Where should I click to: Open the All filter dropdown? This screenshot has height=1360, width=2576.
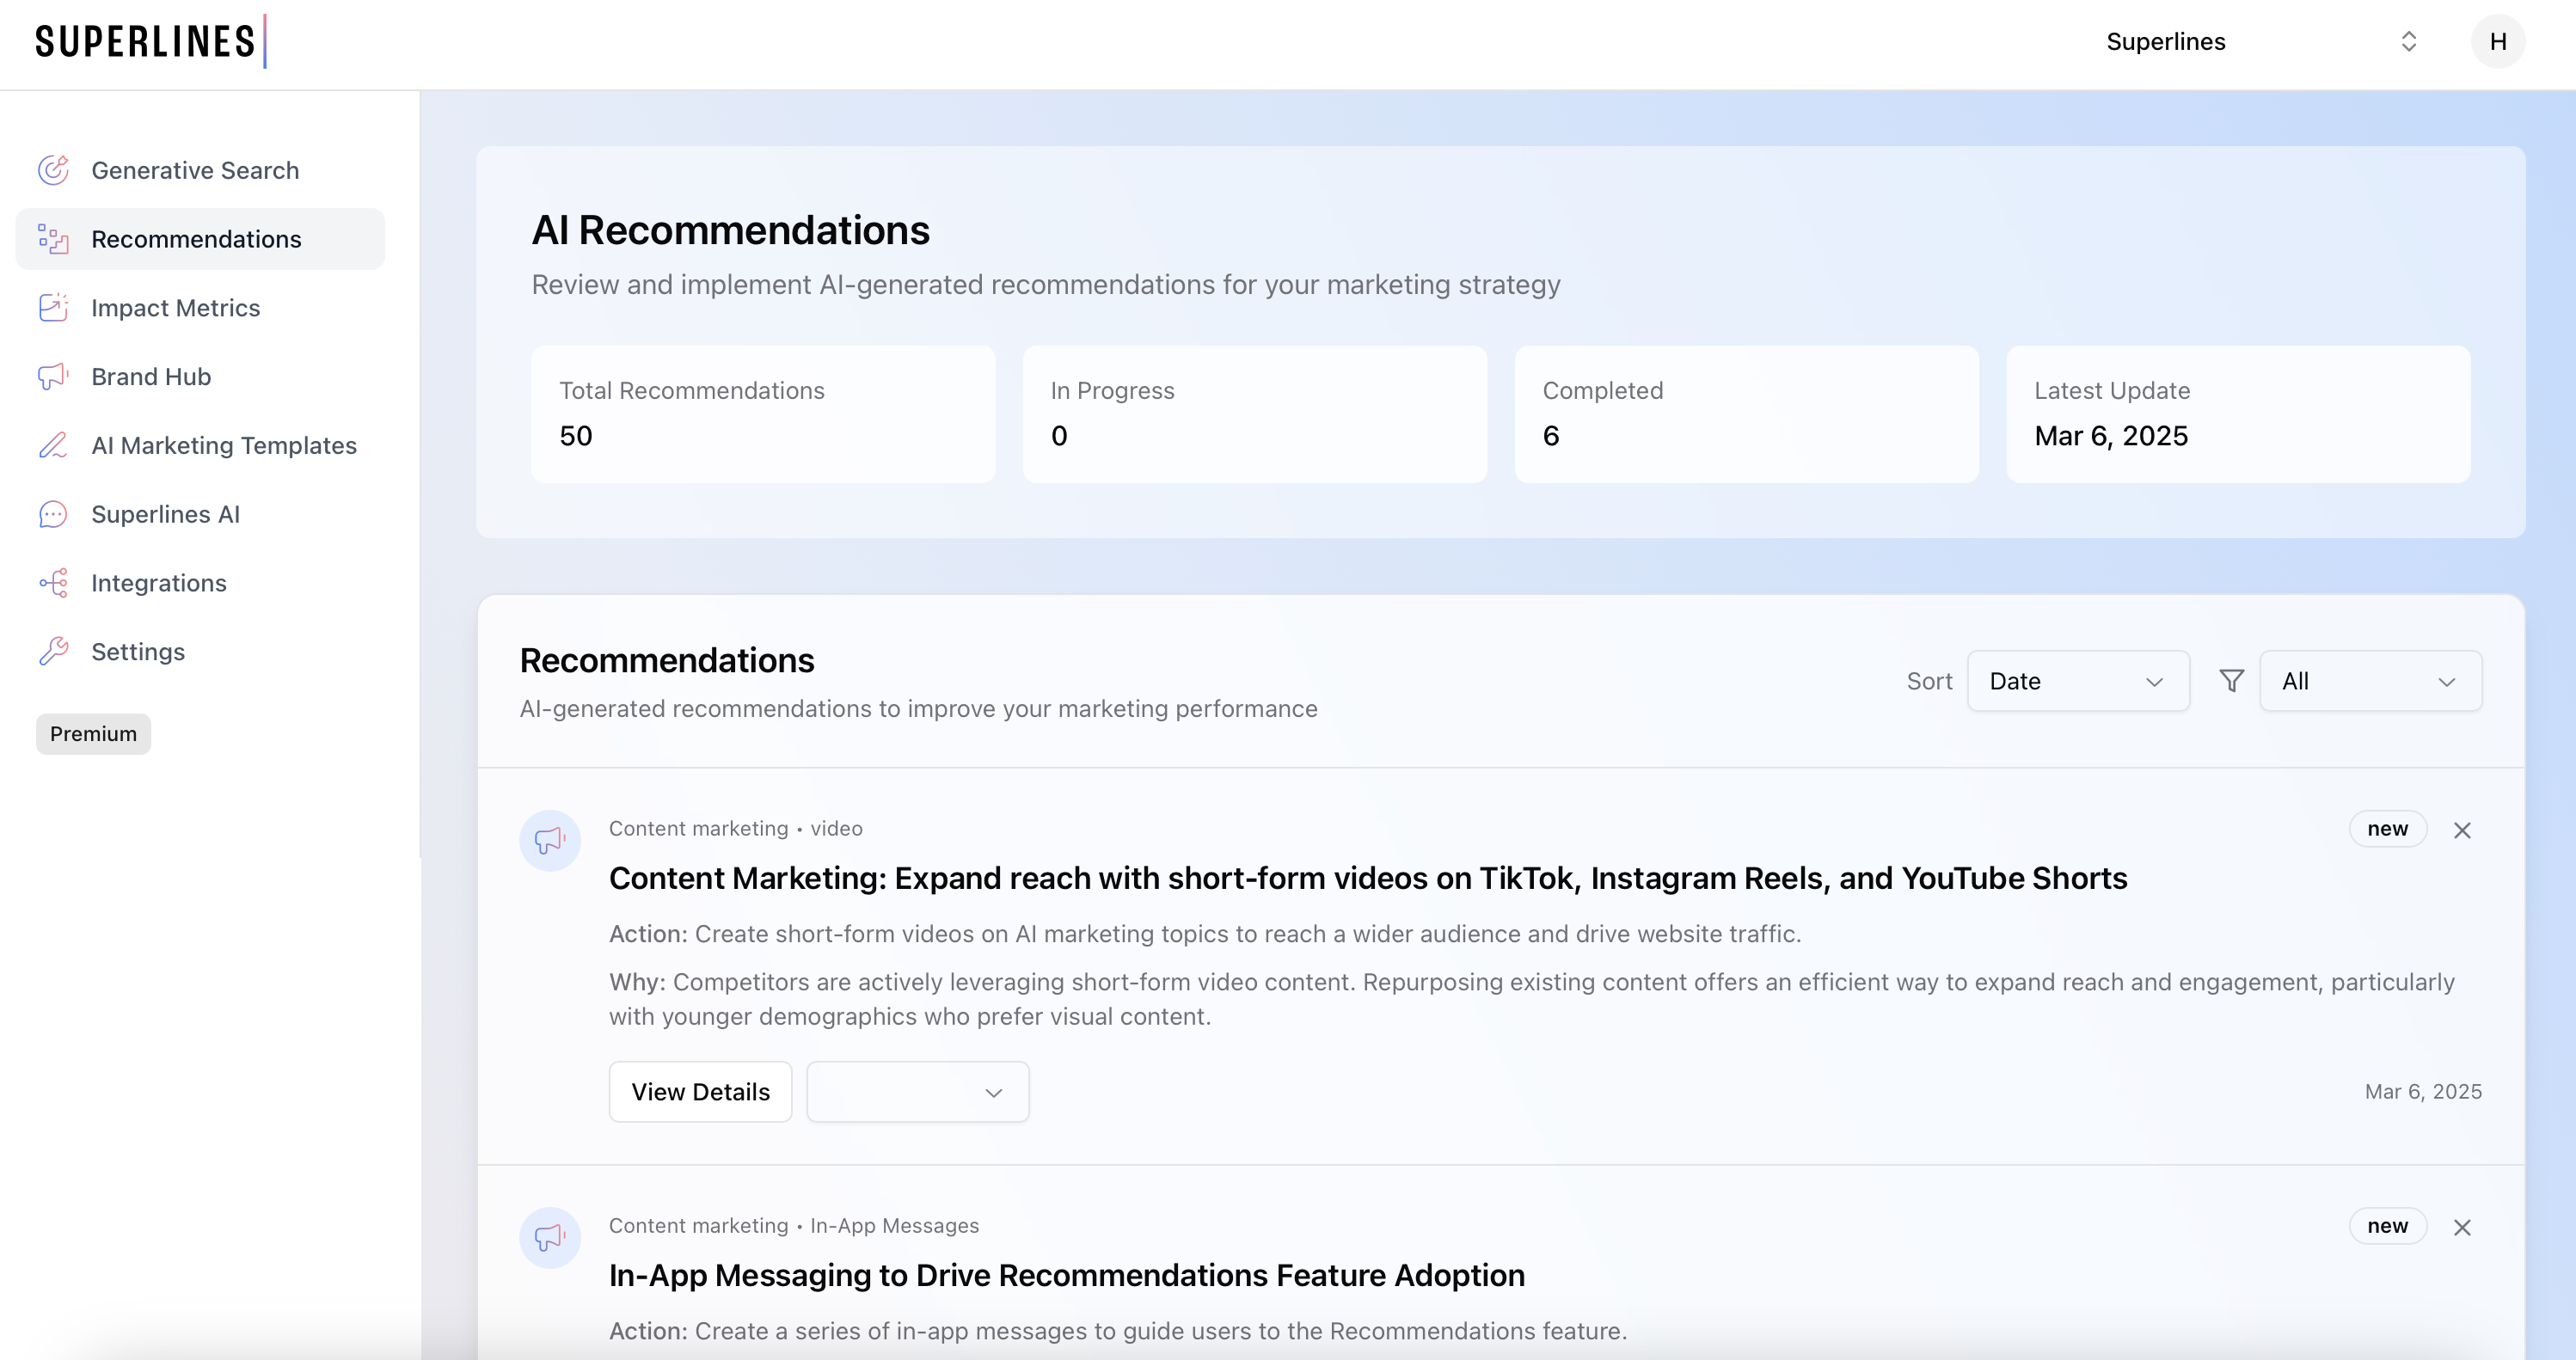[2369, 681]
